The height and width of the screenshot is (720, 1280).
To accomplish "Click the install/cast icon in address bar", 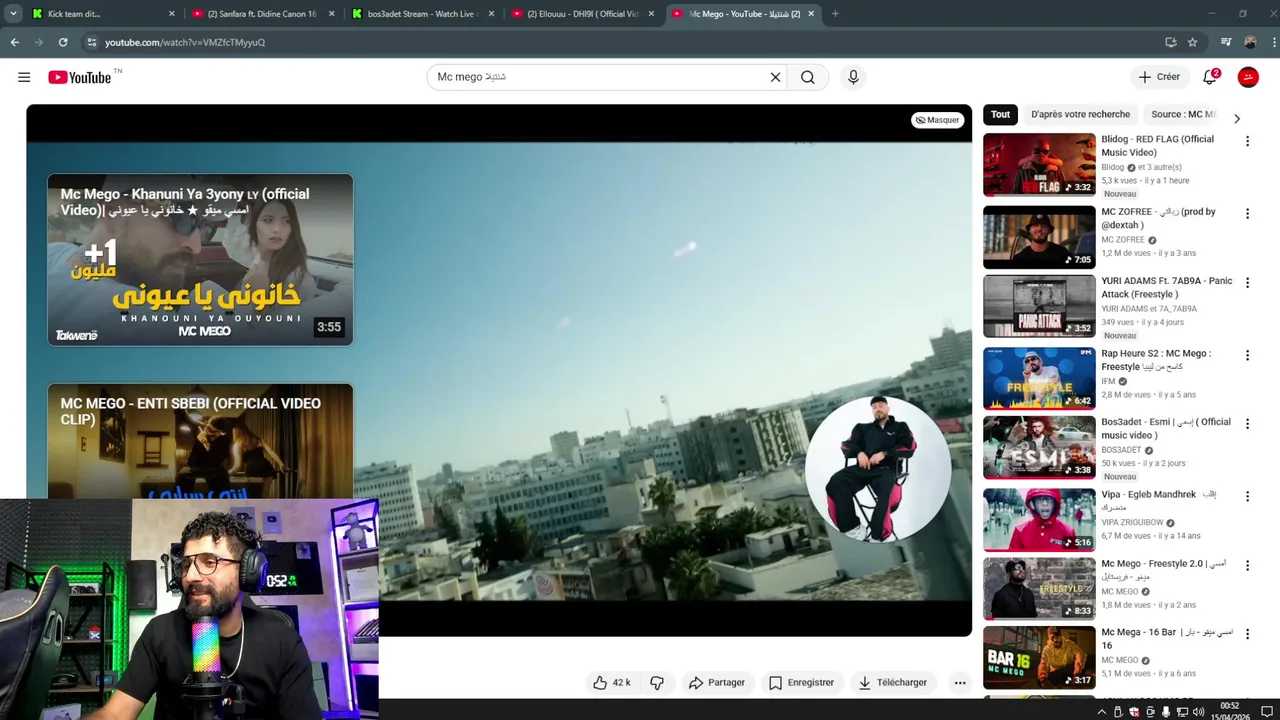I will click(x=1170, y=42).
